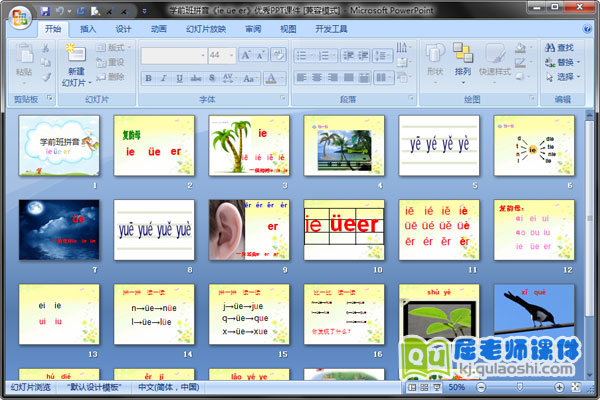
Task: Open the 插入 ribbon tab
Action: click(88, 29)
